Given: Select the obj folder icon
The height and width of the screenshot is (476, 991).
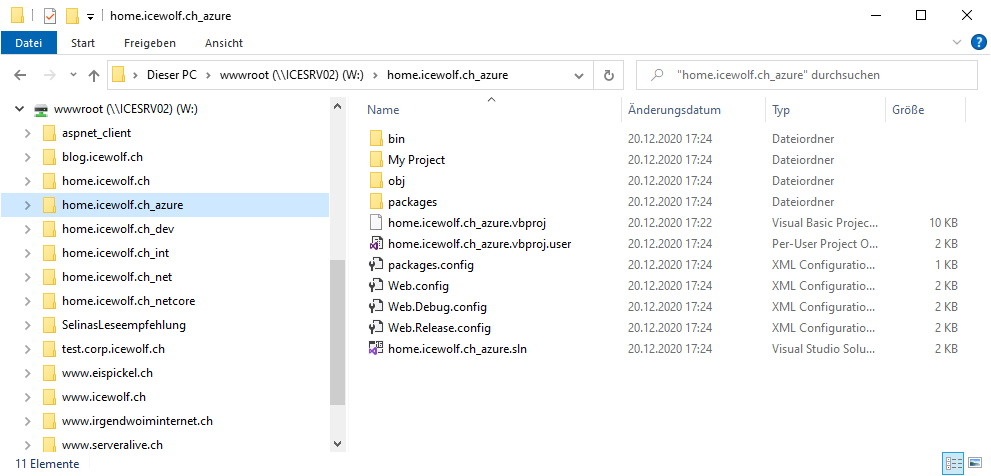Looking at the screenshot, I should coord(375,181).
